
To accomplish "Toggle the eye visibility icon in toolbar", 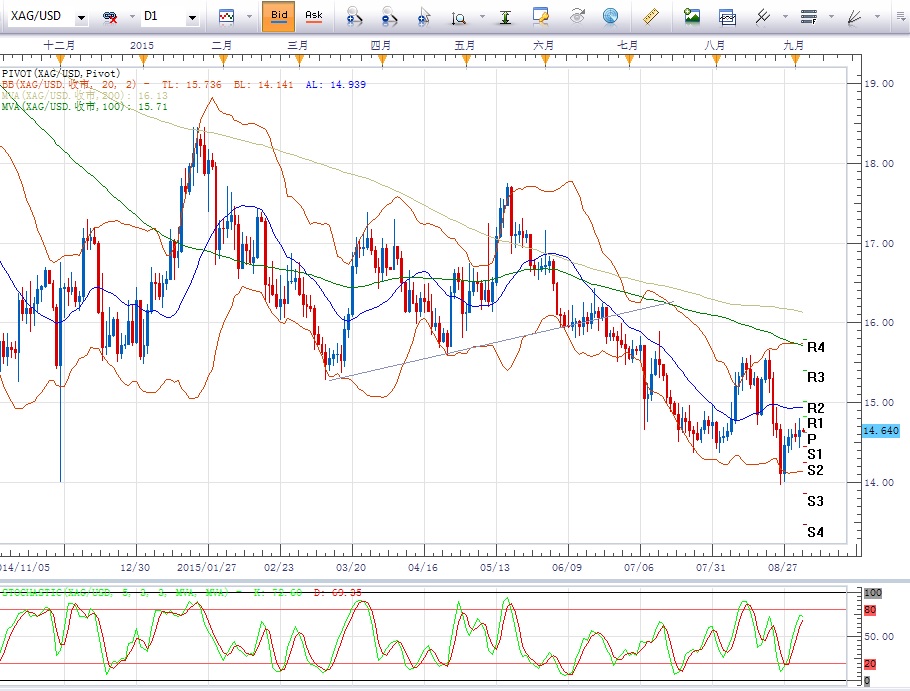I will [x=577, y=16].
